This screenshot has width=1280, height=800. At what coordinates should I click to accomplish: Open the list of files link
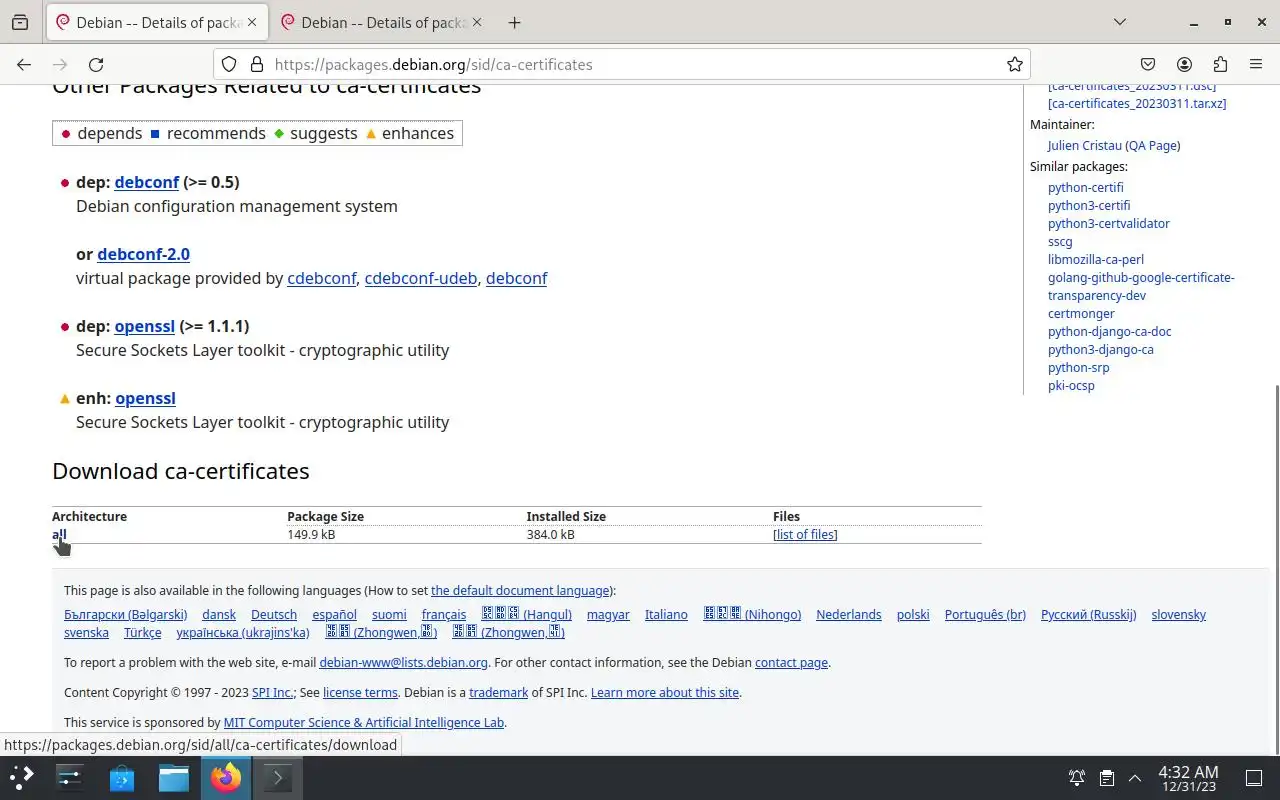pyautogui.click(x=805, y=534)
